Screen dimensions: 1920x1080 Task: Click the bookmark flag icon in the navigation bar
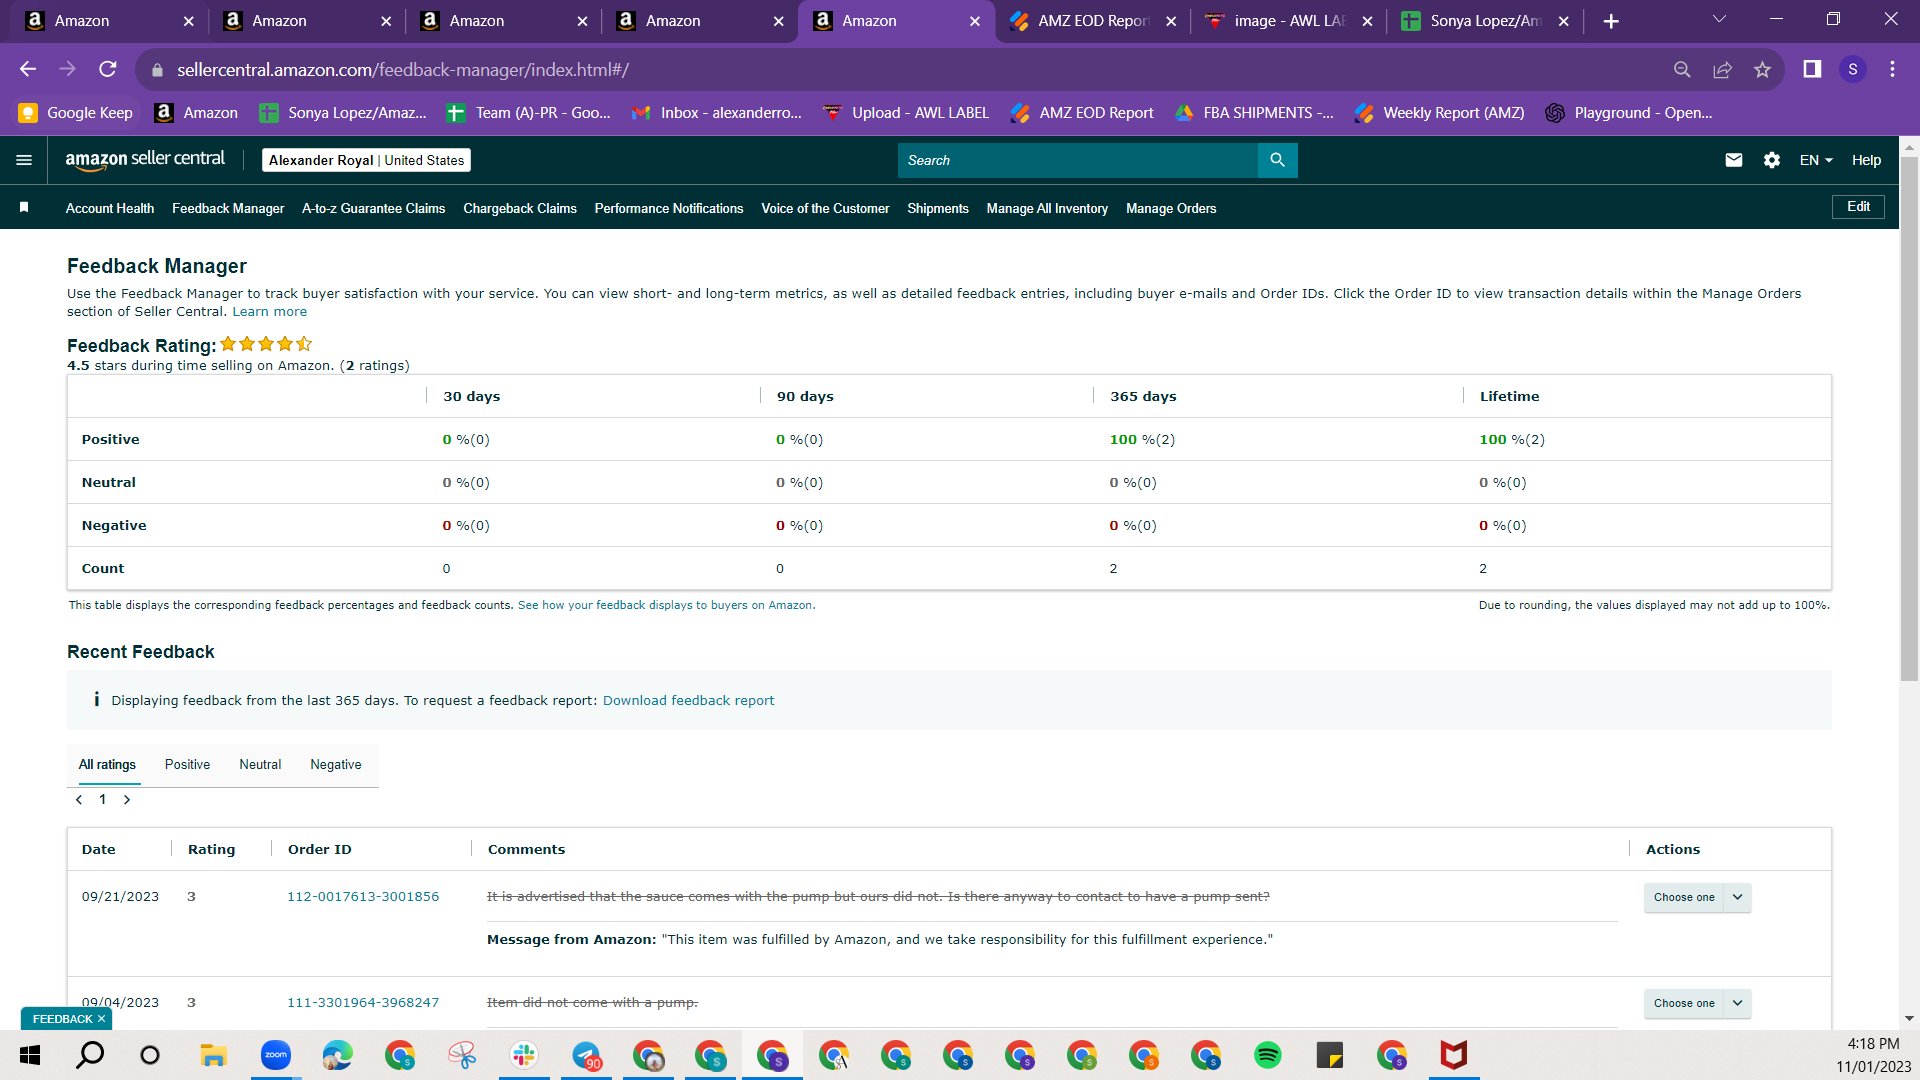click(x=24, y=207)
